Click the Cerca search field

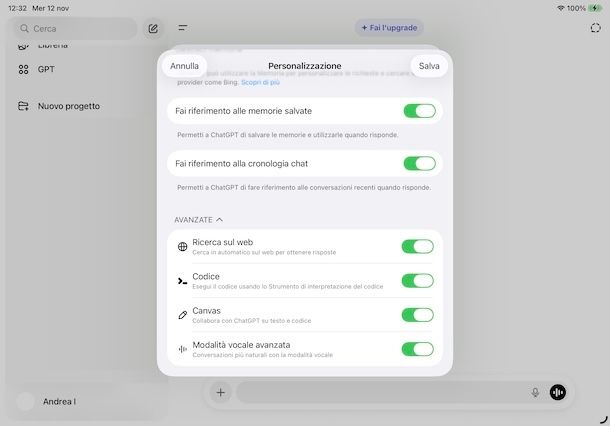click(76, 28)
